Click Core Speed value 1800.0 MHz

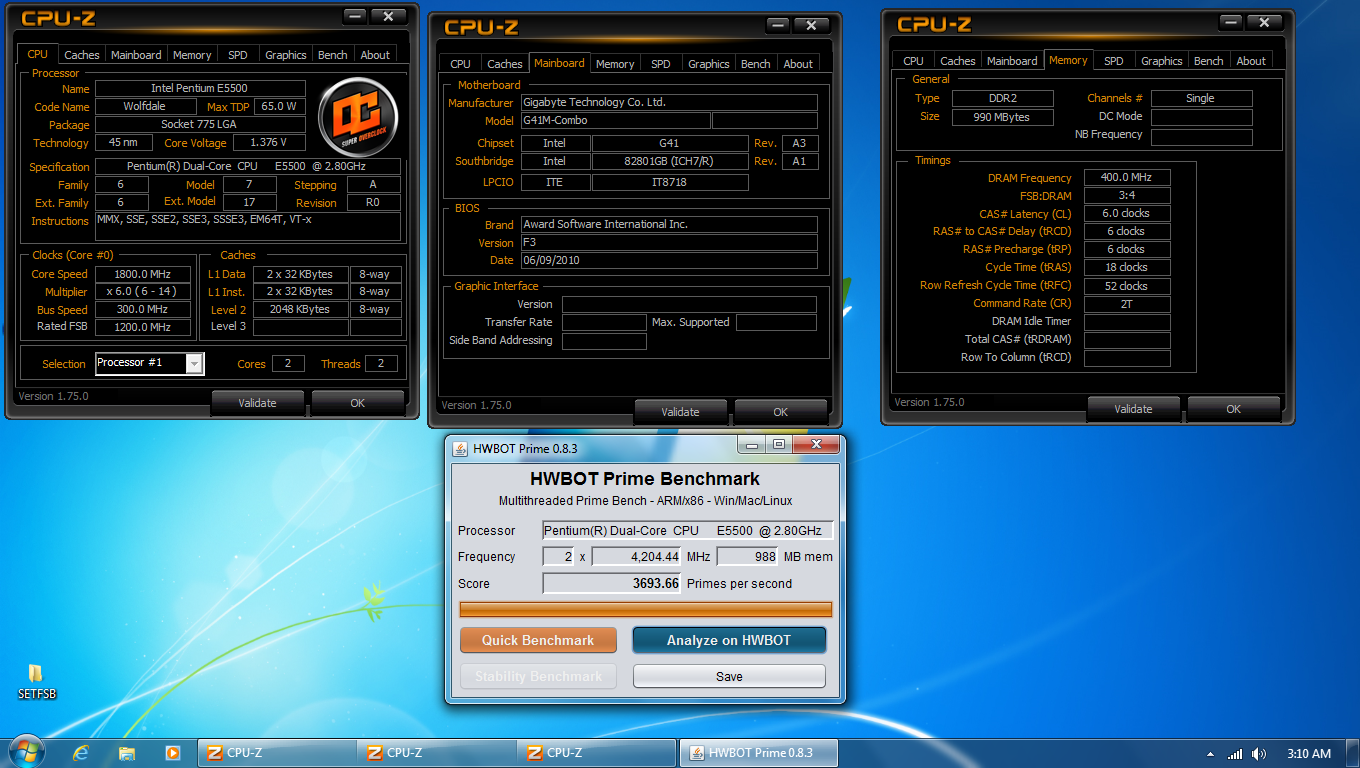click(143, 274)
